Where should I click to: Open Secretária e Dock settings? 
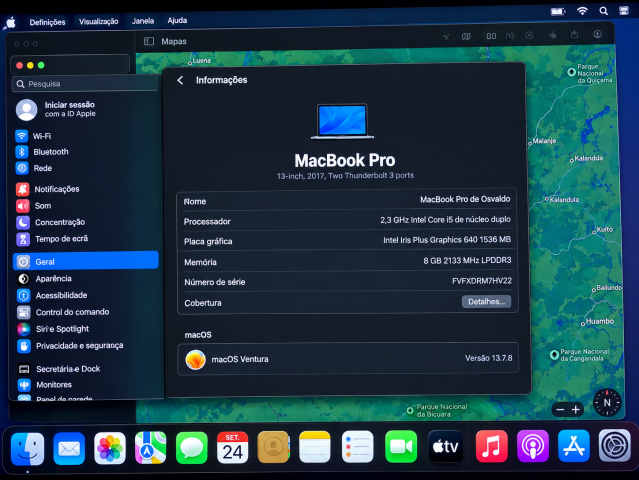(59, 369)
